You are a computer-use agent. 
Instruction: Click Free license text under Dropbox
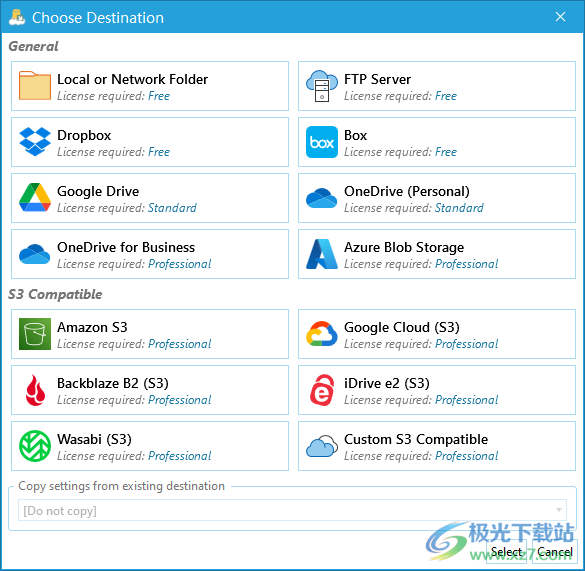pyautogui.click(x=159, y=152)
